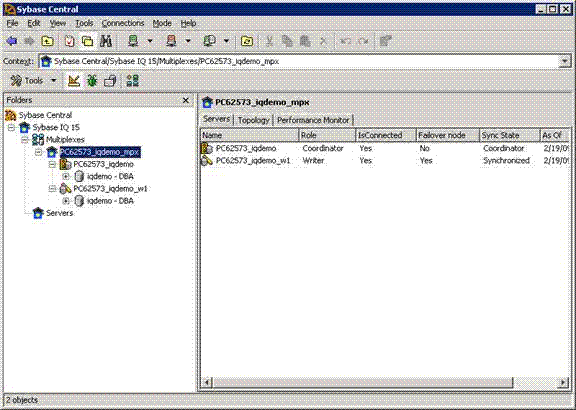
Task: Go up one folder level
Action: (47, 41)
